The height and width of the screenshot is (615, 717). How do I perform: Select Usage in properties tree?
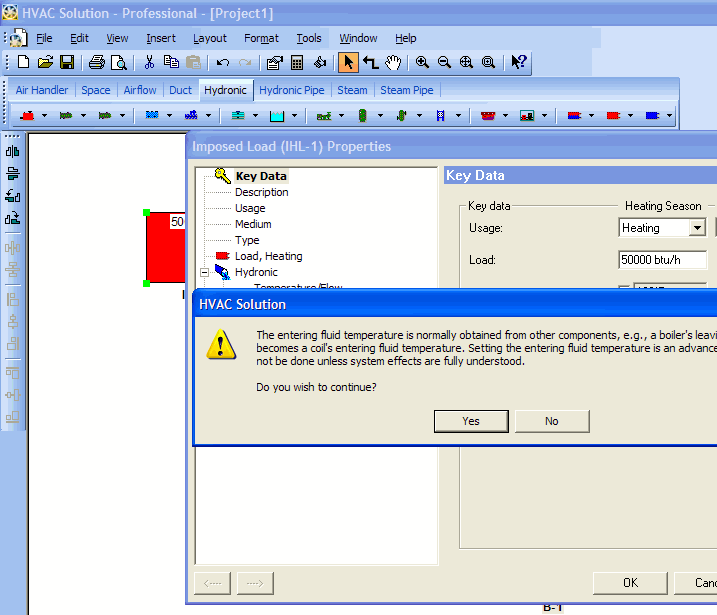[x=250, y=208]
